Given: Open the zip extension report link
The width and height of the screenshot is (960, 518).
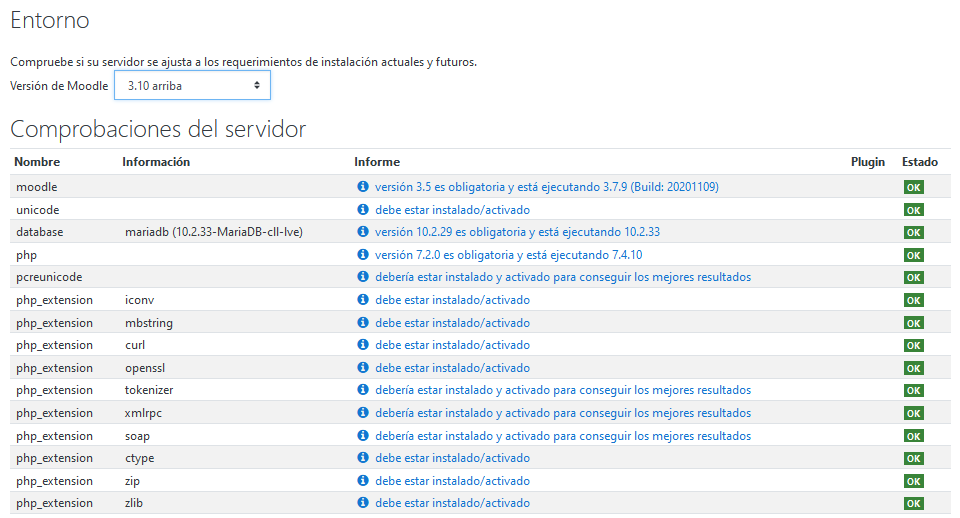Looking at the screenshot, I should pyautogui.click(x=452, y=481).
